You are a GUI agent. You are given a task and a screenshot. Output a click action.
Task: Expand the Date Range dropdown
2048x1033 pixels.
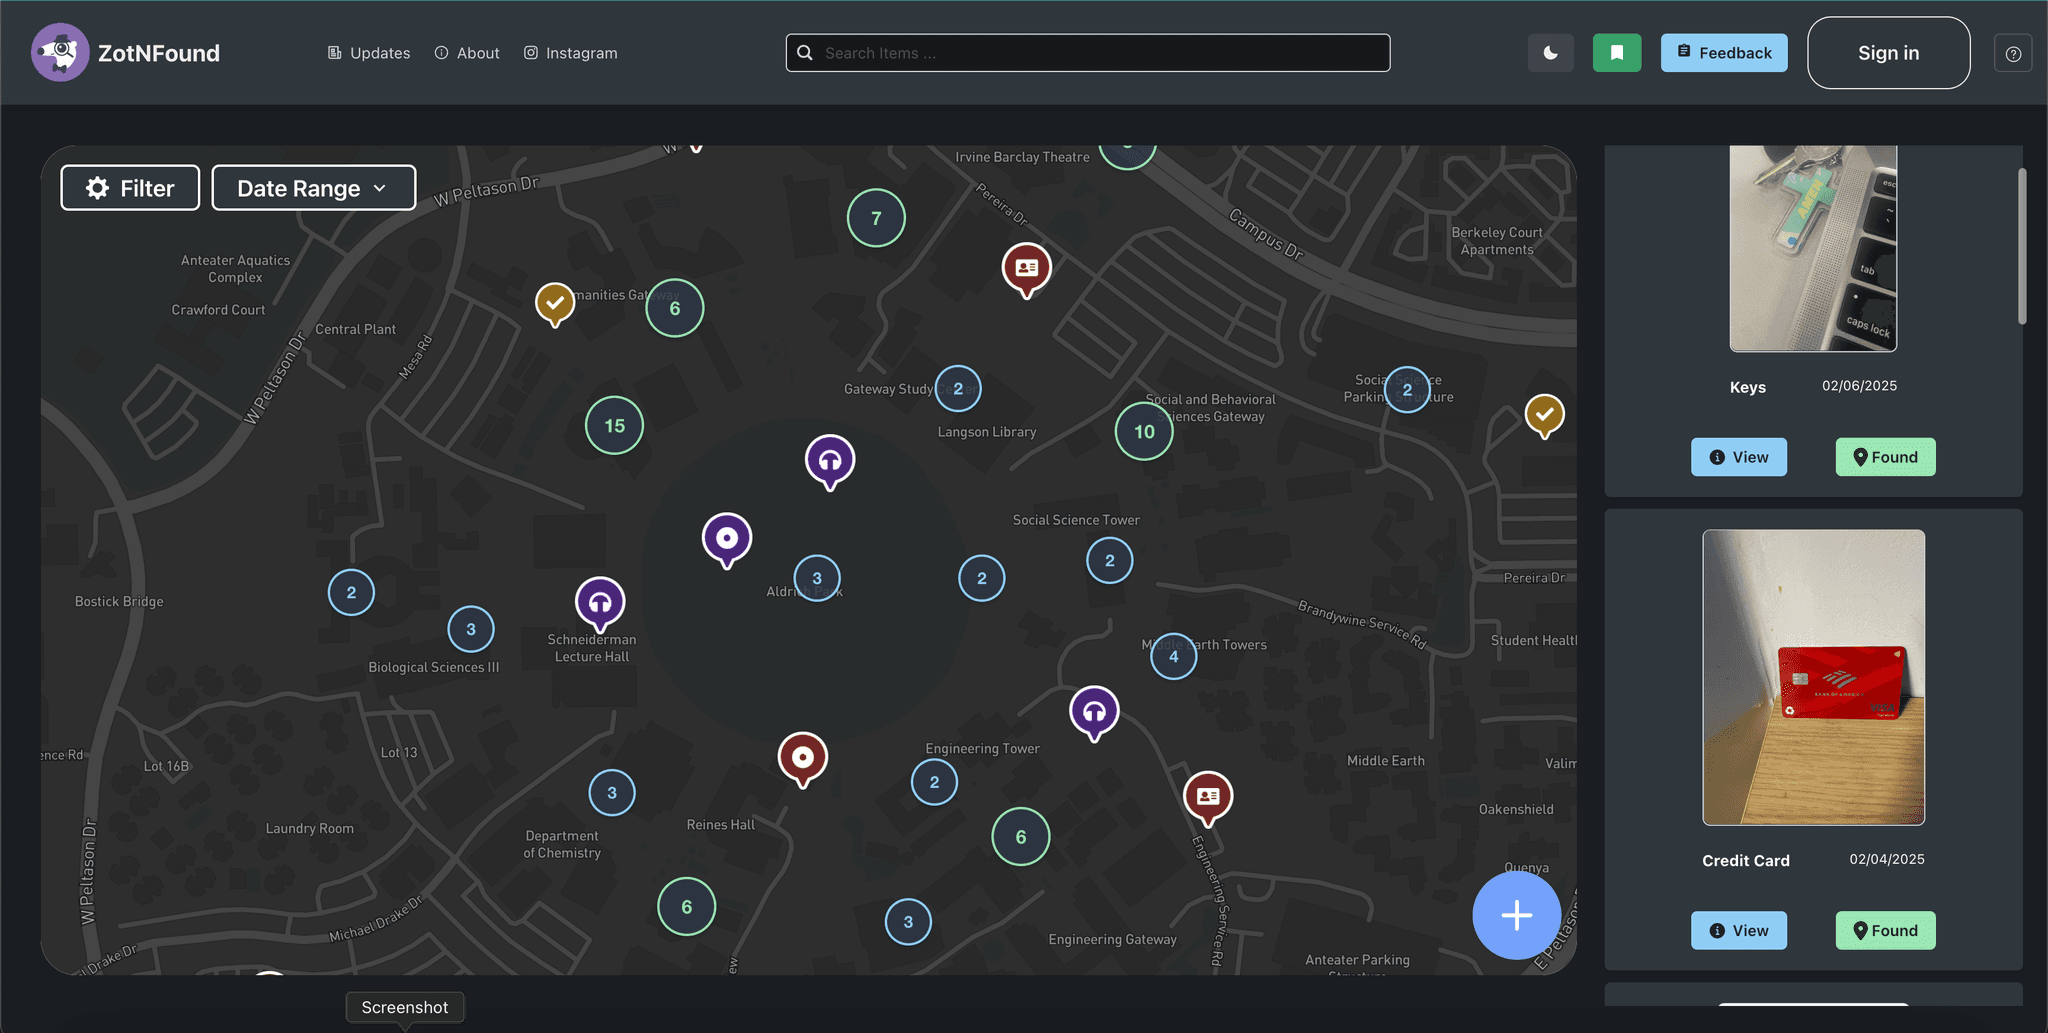[x=314, y=188]
